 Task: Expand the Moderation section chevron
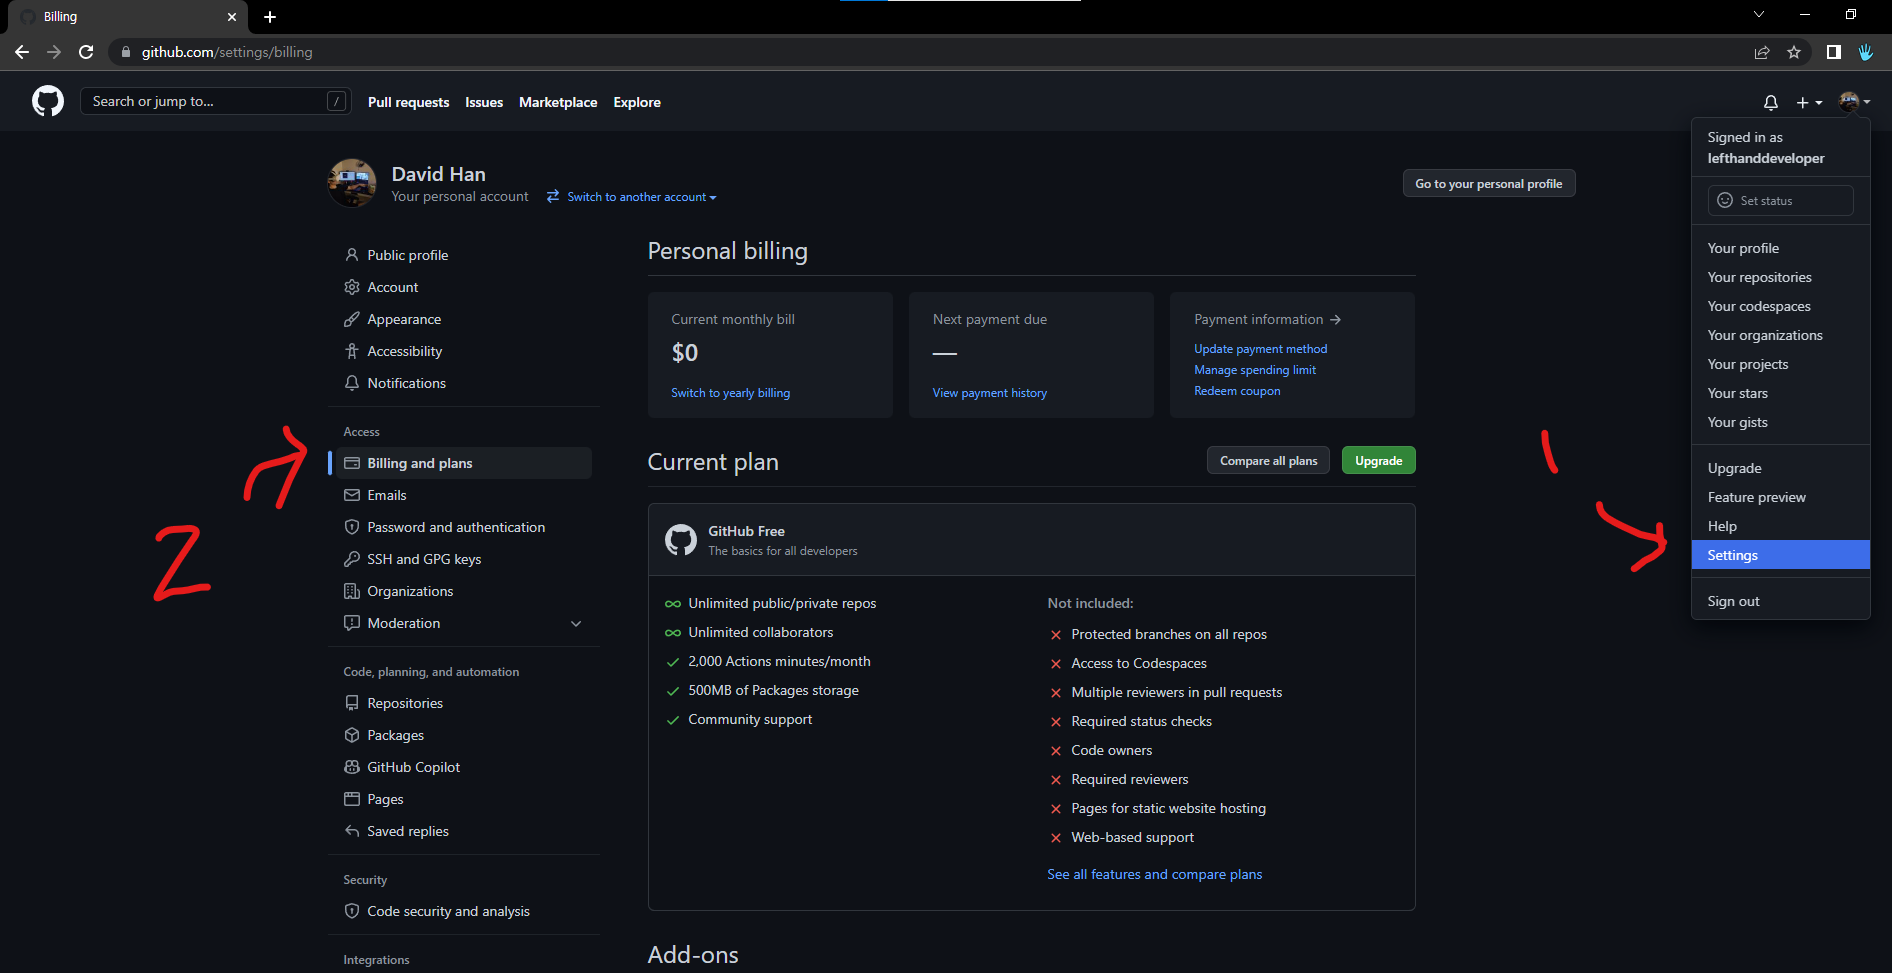pyautogui.click(x=576, y=623)
